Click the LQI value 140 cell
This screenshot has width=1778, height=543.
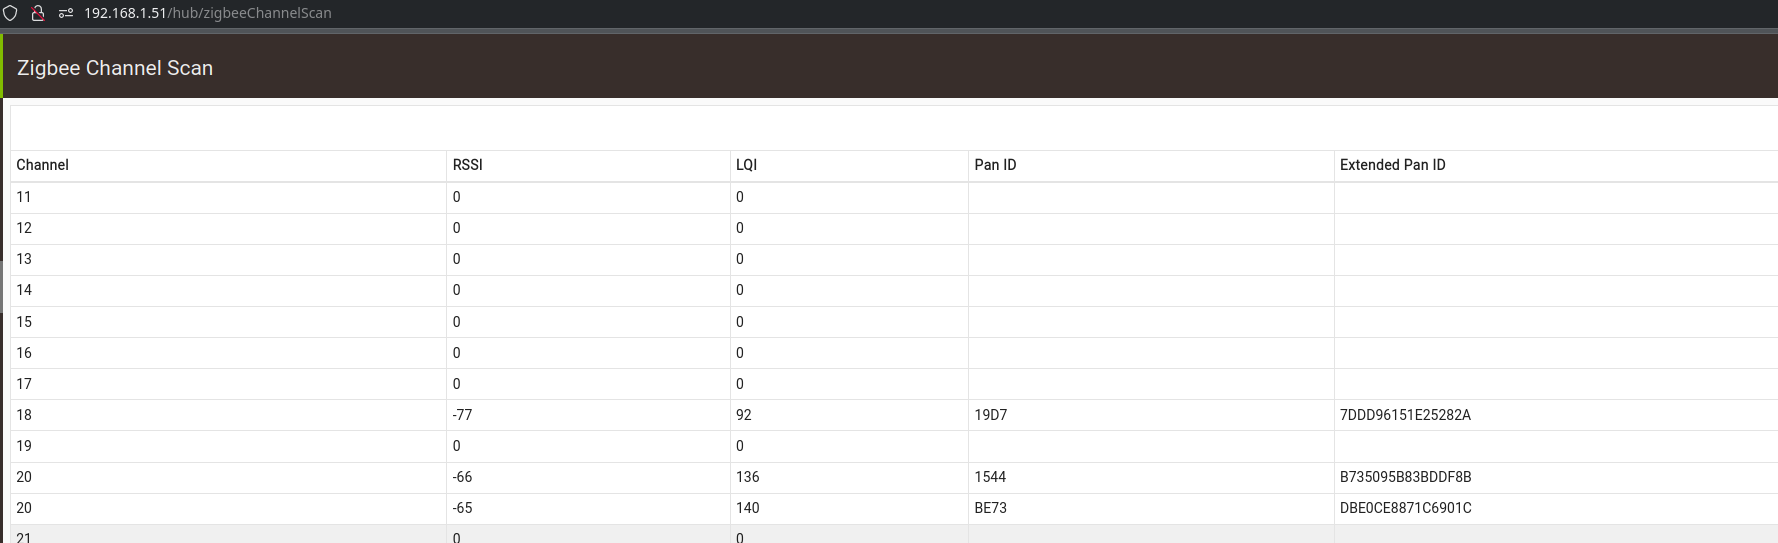pyautogui.click(x=849, y=508)
